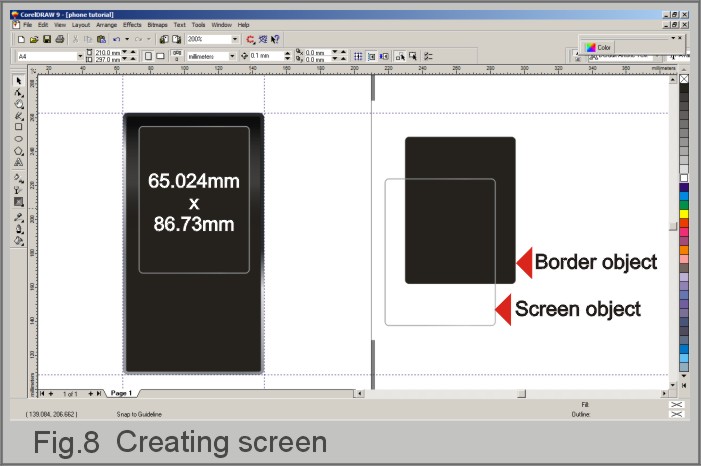Launch Corel application launcher icon

point(250,39)
